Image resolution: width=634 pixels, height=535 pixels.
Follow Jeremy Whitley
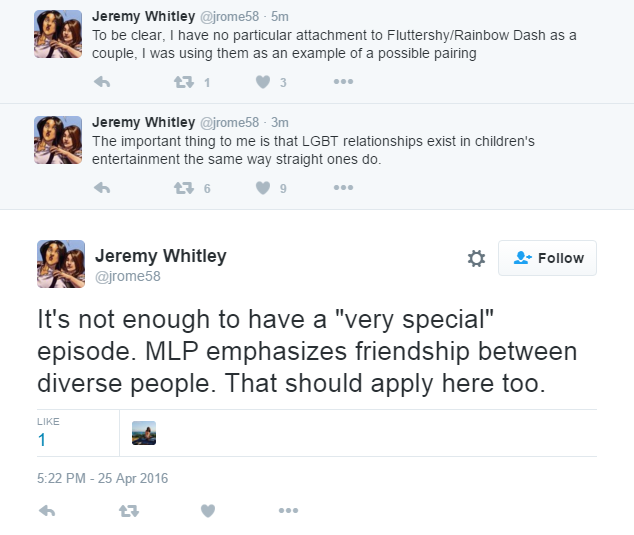pos(547,258)
